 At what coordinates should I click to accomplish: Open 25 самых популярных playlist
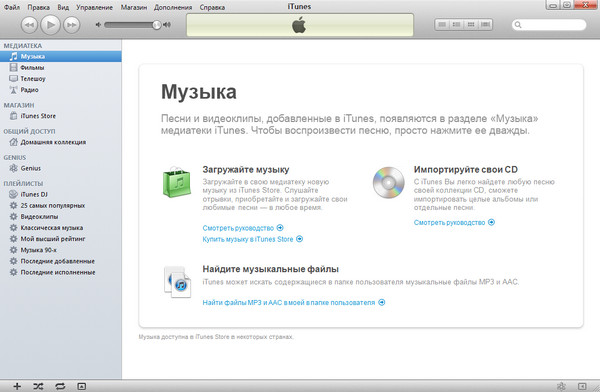(x=61, y=205)
